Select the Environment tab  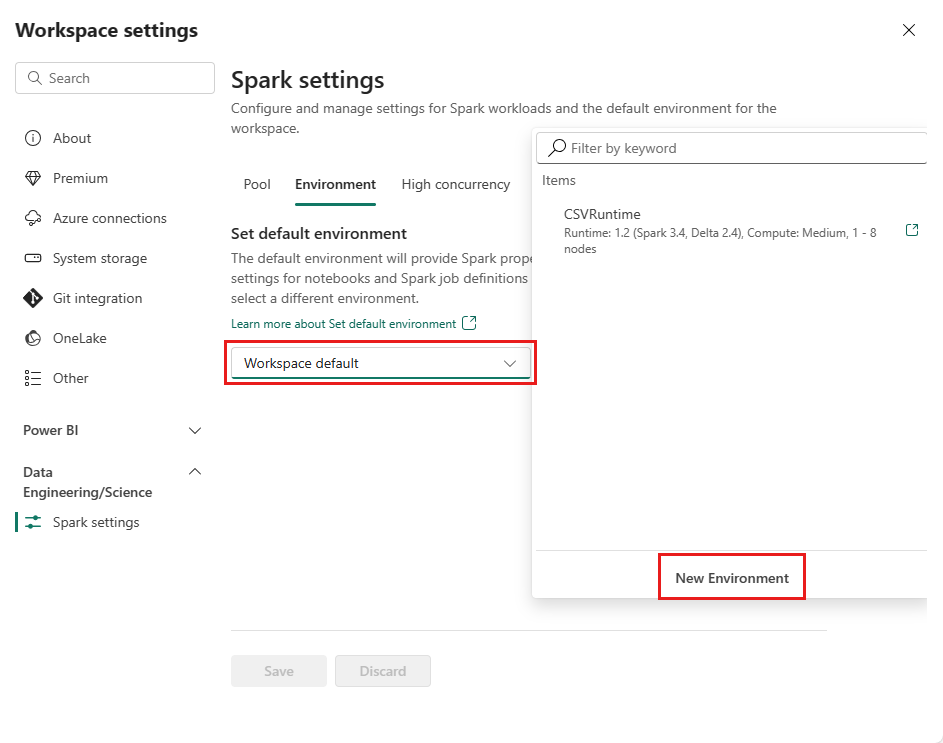(x=335, y=185)
